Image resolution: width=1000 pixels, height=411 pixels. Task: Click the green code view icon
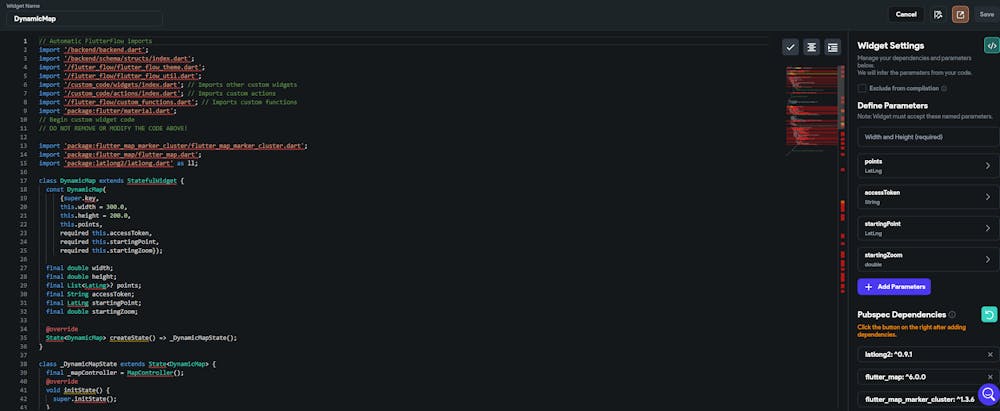click(x=990, y=45)
